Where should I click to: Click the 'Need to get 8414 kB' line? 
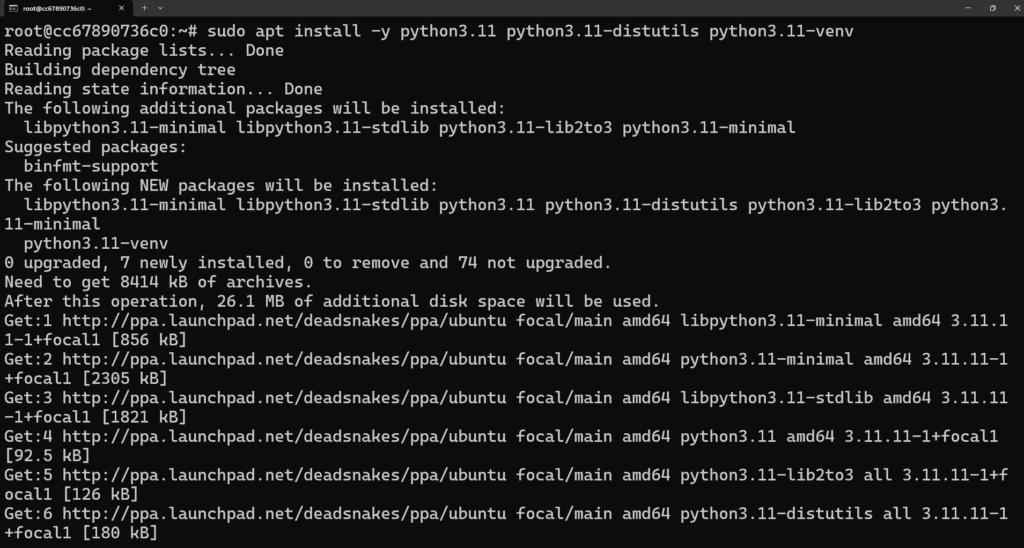158,282
